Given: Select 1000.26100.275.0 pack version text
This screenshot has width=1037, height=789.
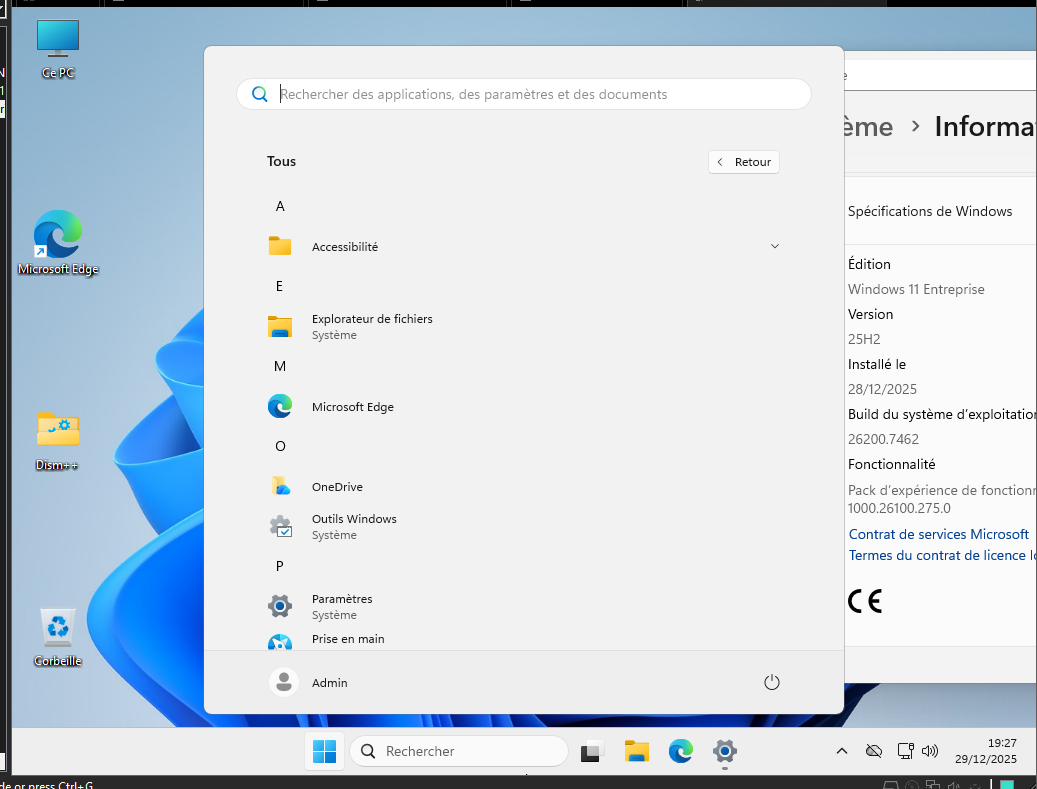Looking at the screenshot, I should click(899, 509).
